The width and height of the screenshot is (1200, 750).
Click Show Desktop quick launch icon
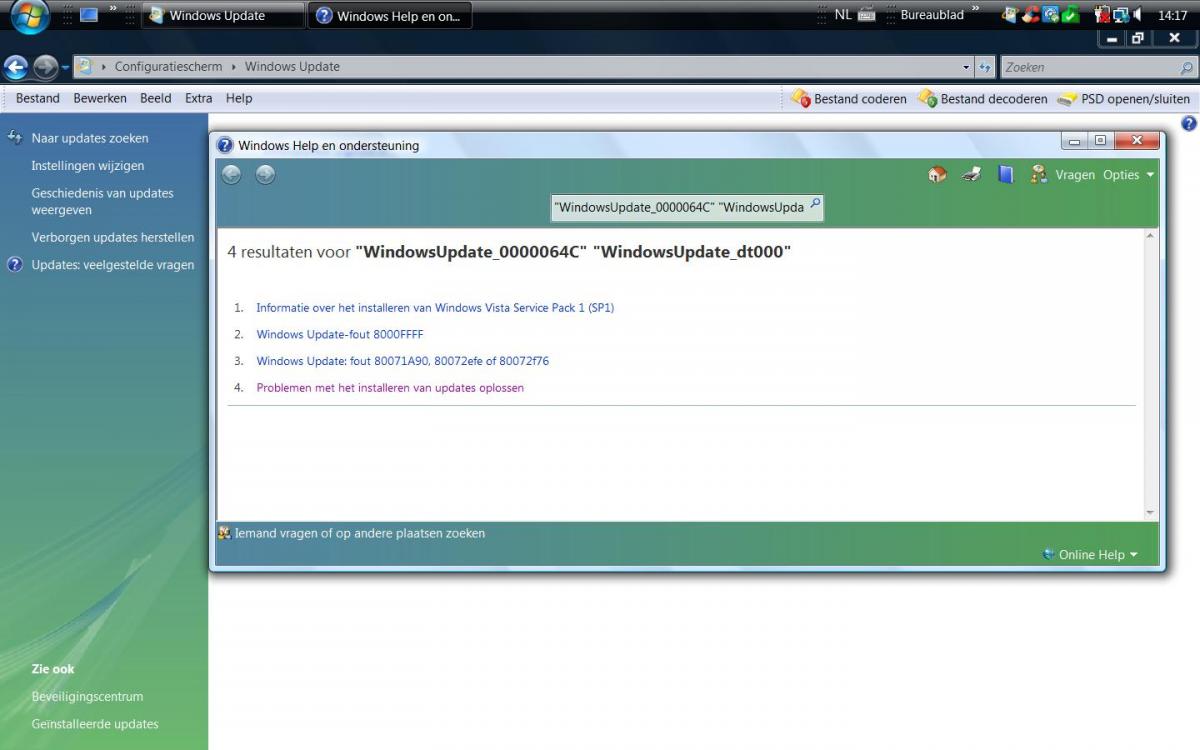[88, 15]
